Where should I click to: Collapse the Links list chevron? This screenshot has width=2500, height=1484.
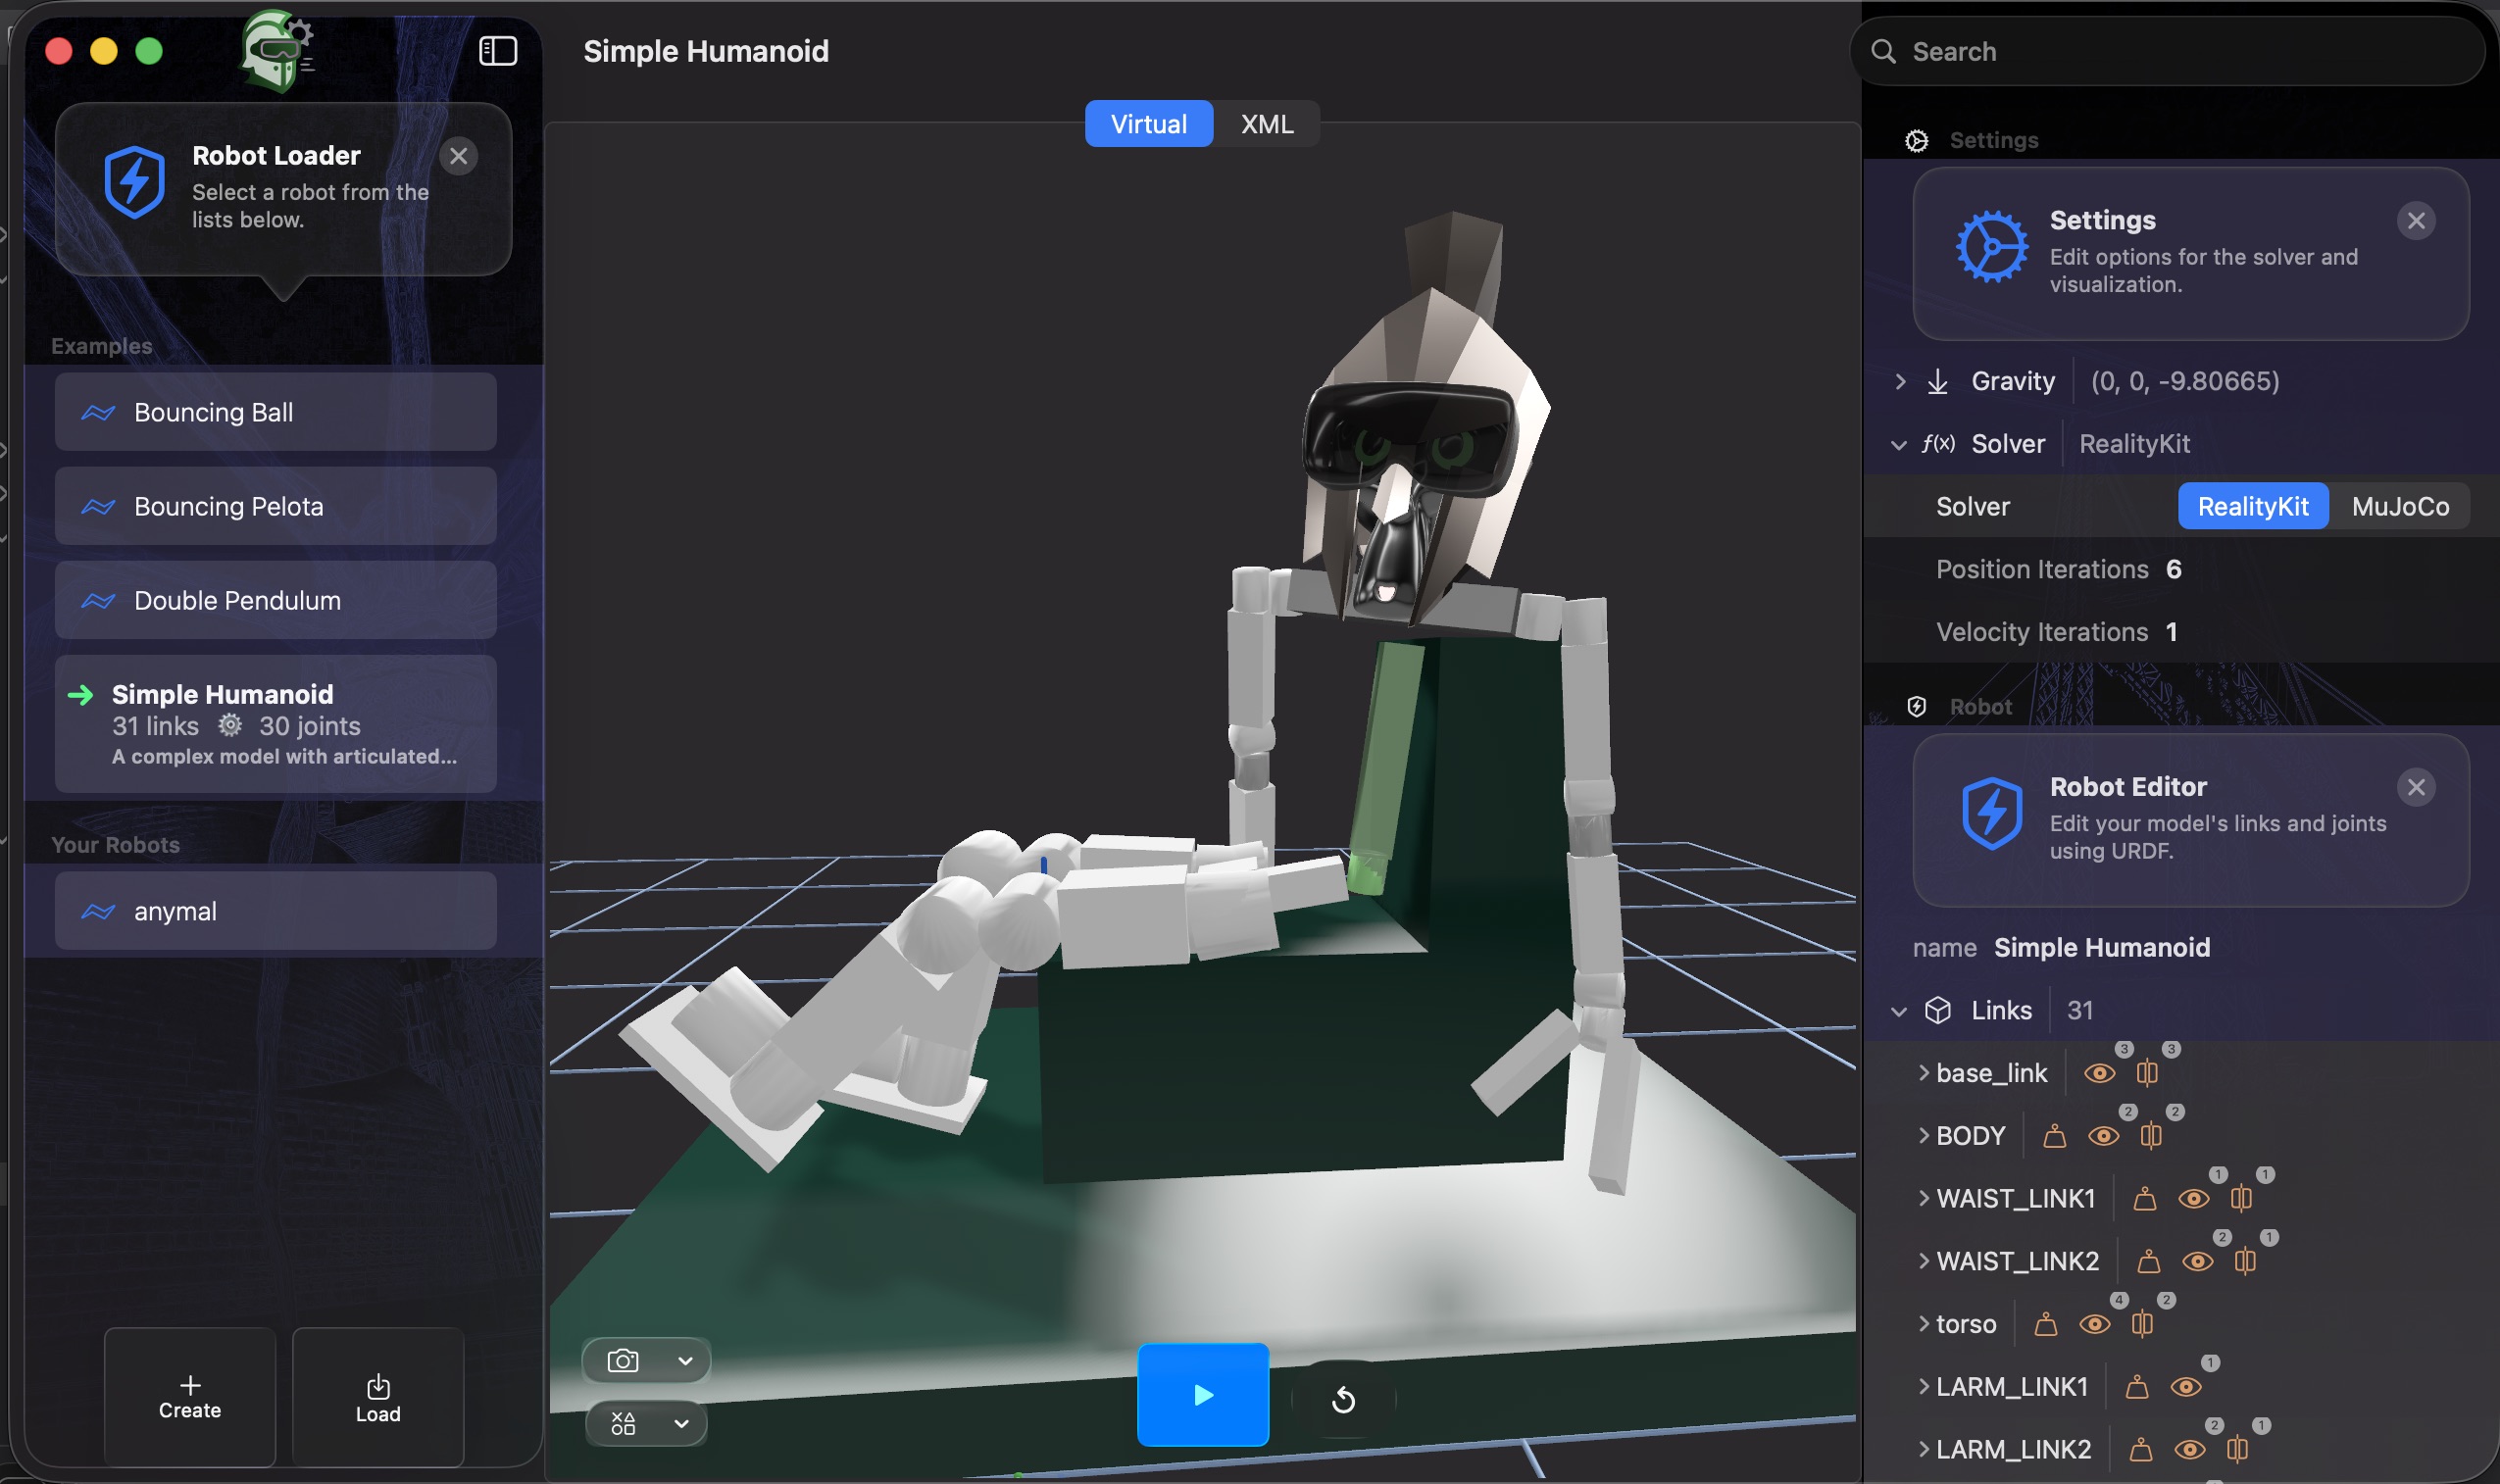click(x=1898, y=1011)
